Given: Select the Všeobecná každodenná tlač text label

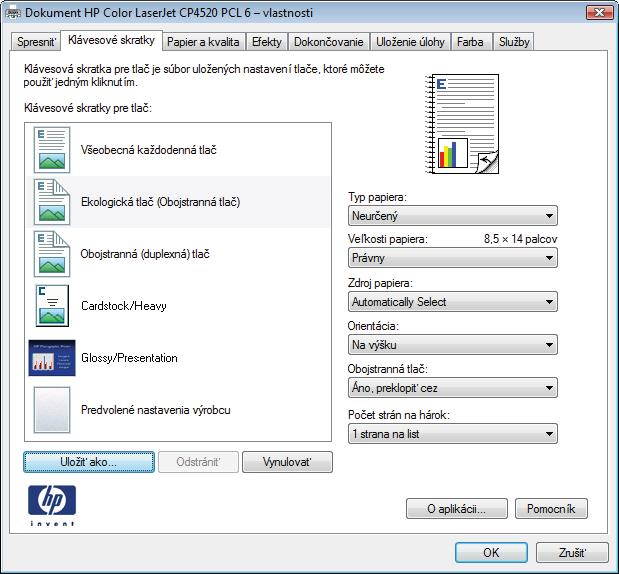Looking at the screenshot, I should coord(148,150).
